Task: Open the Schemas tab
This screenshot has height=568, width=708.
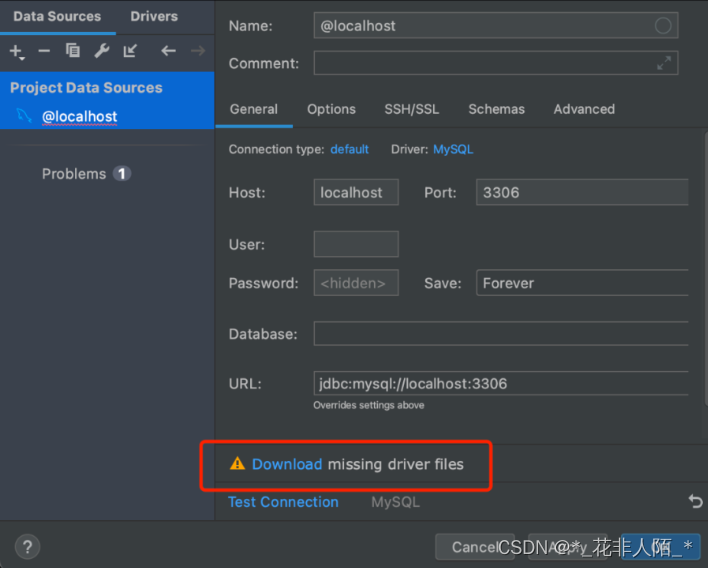Action: 497,109
